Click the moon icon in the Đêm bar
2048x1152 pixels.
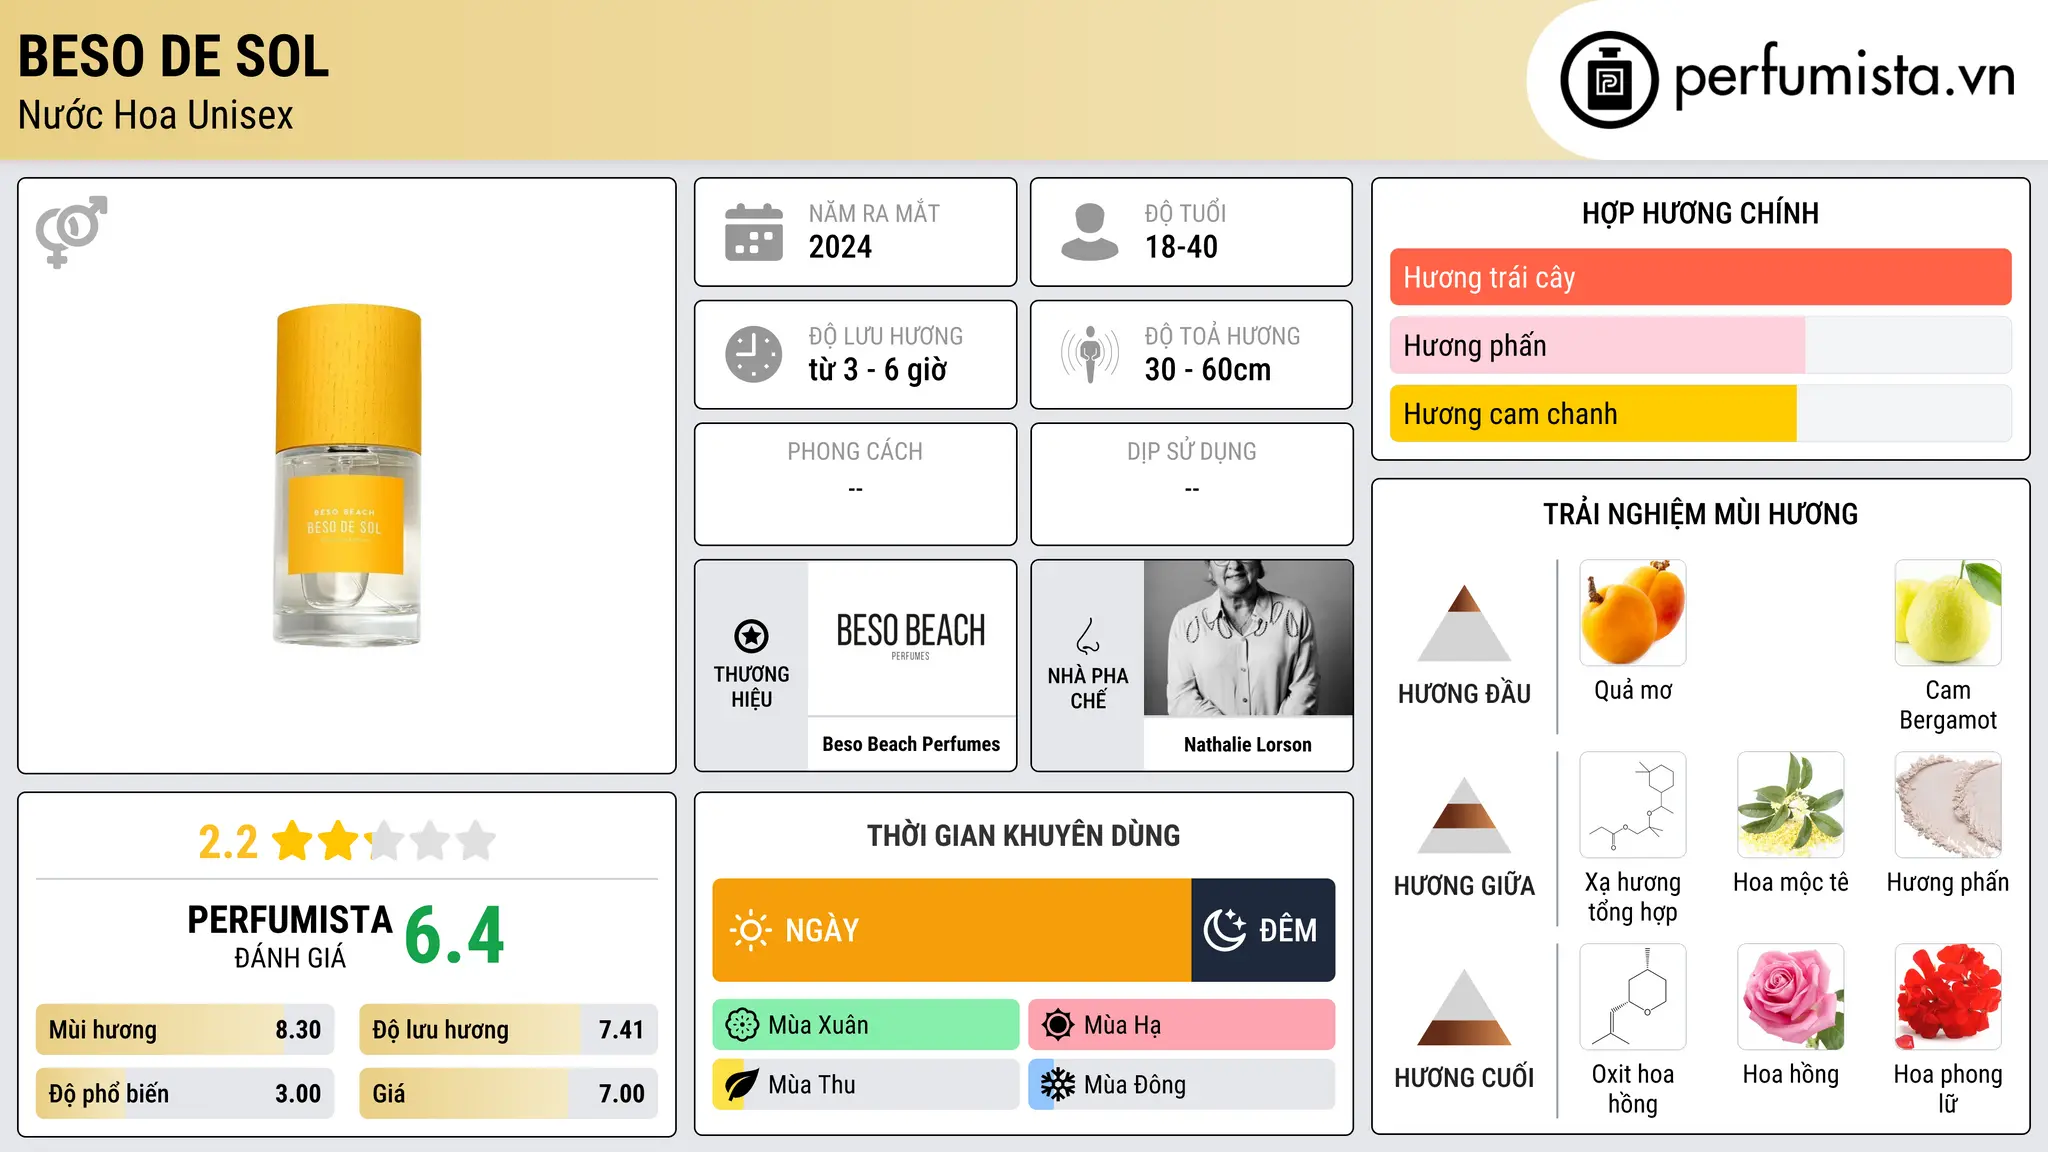pos(1225,930)
